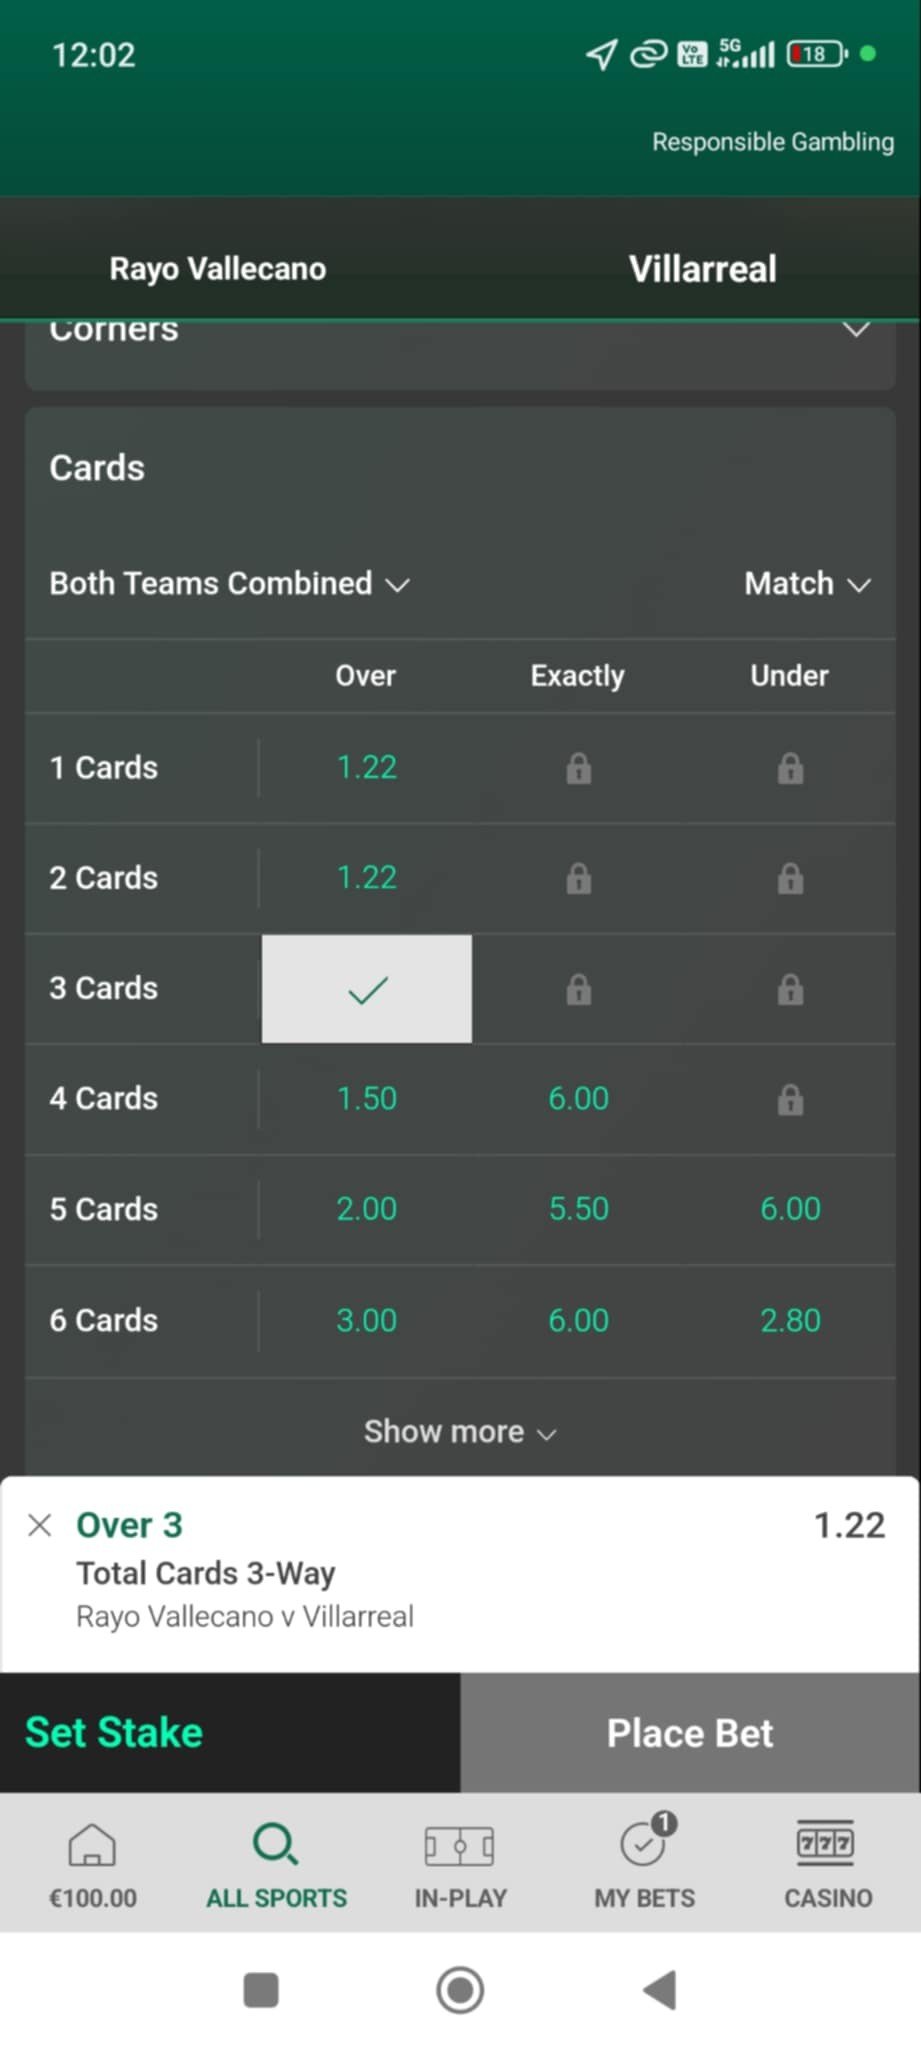Tap the Place Bet button
This screenshot has width=921, height=2048.
point(690,1732)
